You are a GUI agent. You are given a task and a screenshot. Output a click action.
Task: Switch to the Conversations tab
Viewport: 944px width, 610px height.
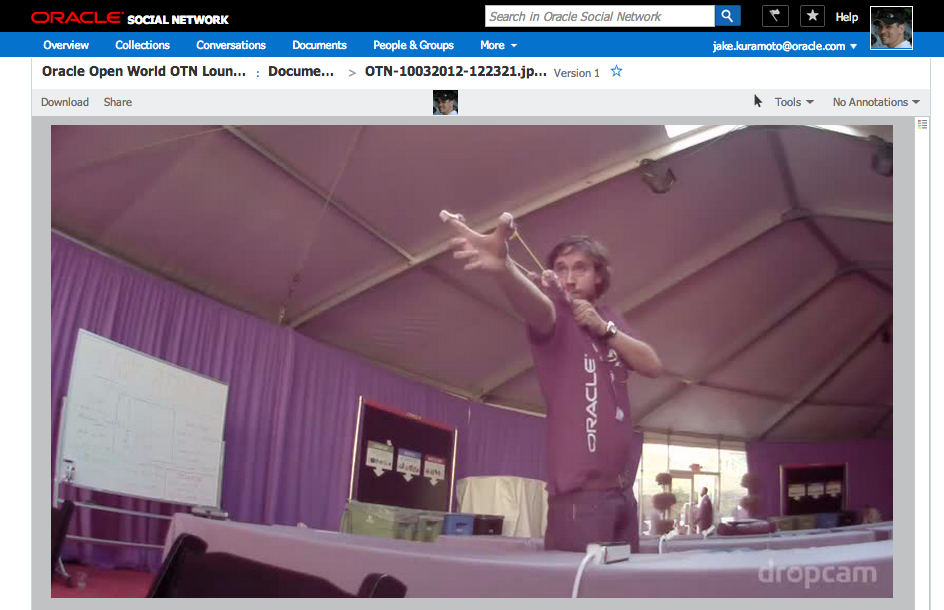click(x=231, y=45)
